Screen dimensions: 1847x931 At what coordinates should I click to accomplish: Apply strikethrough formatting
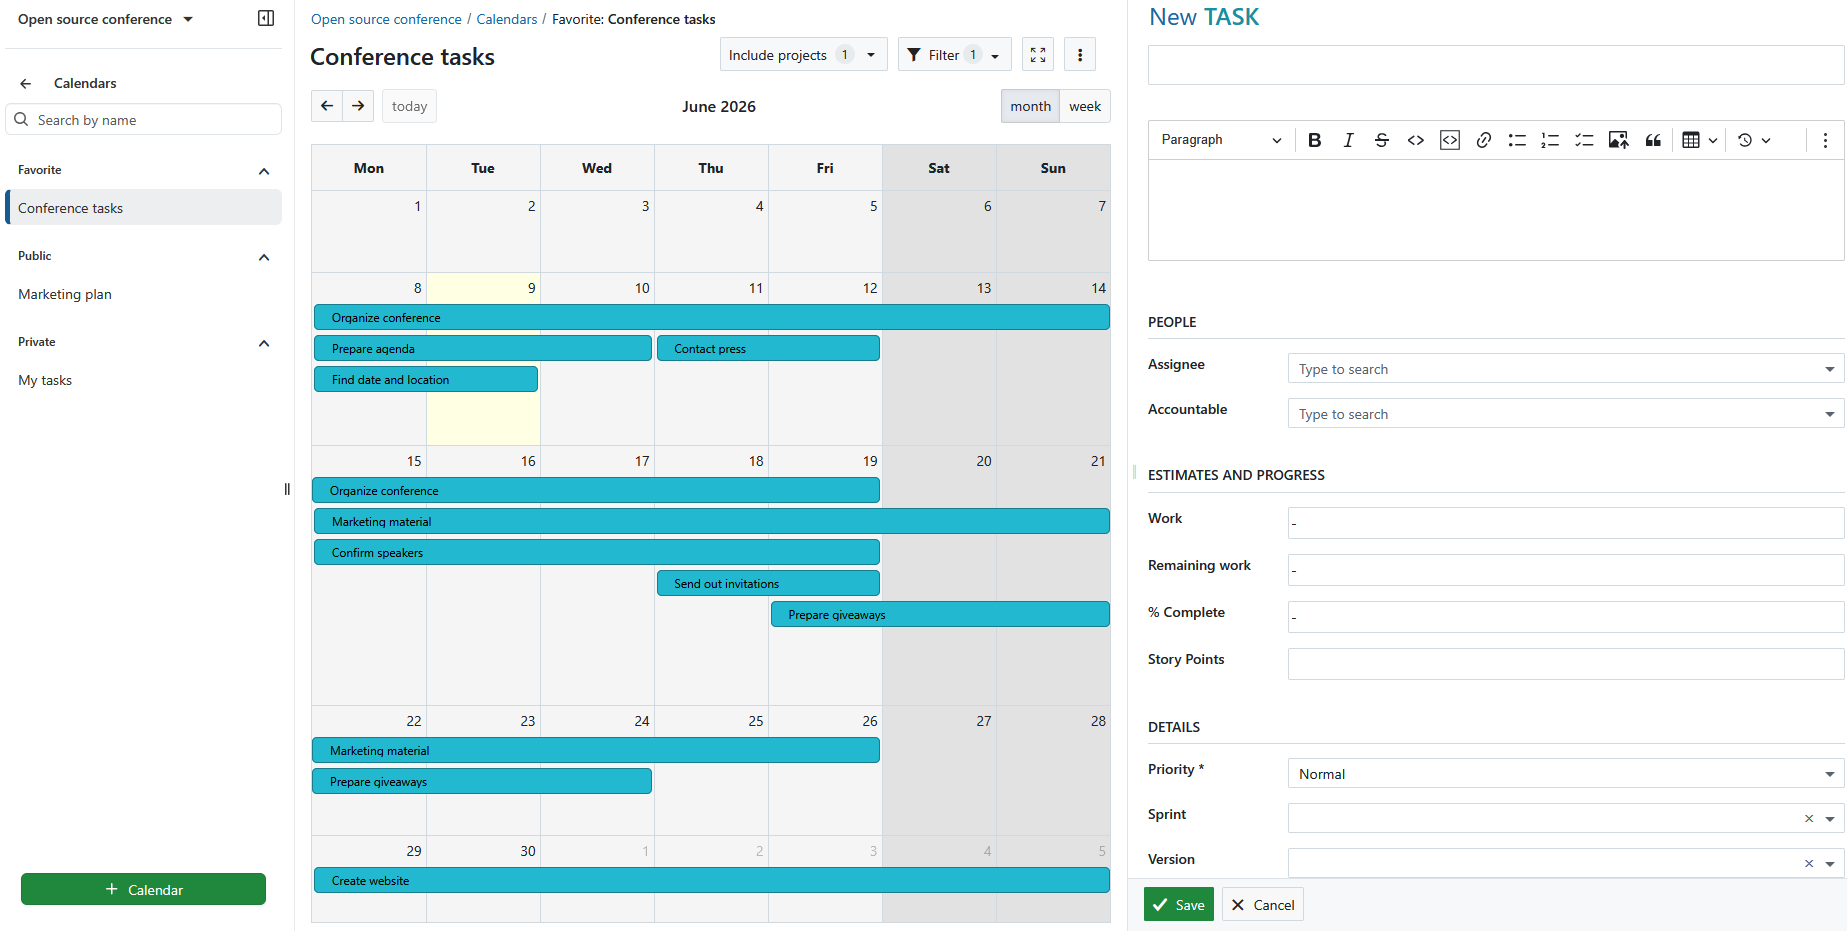tap(1382, 140)
